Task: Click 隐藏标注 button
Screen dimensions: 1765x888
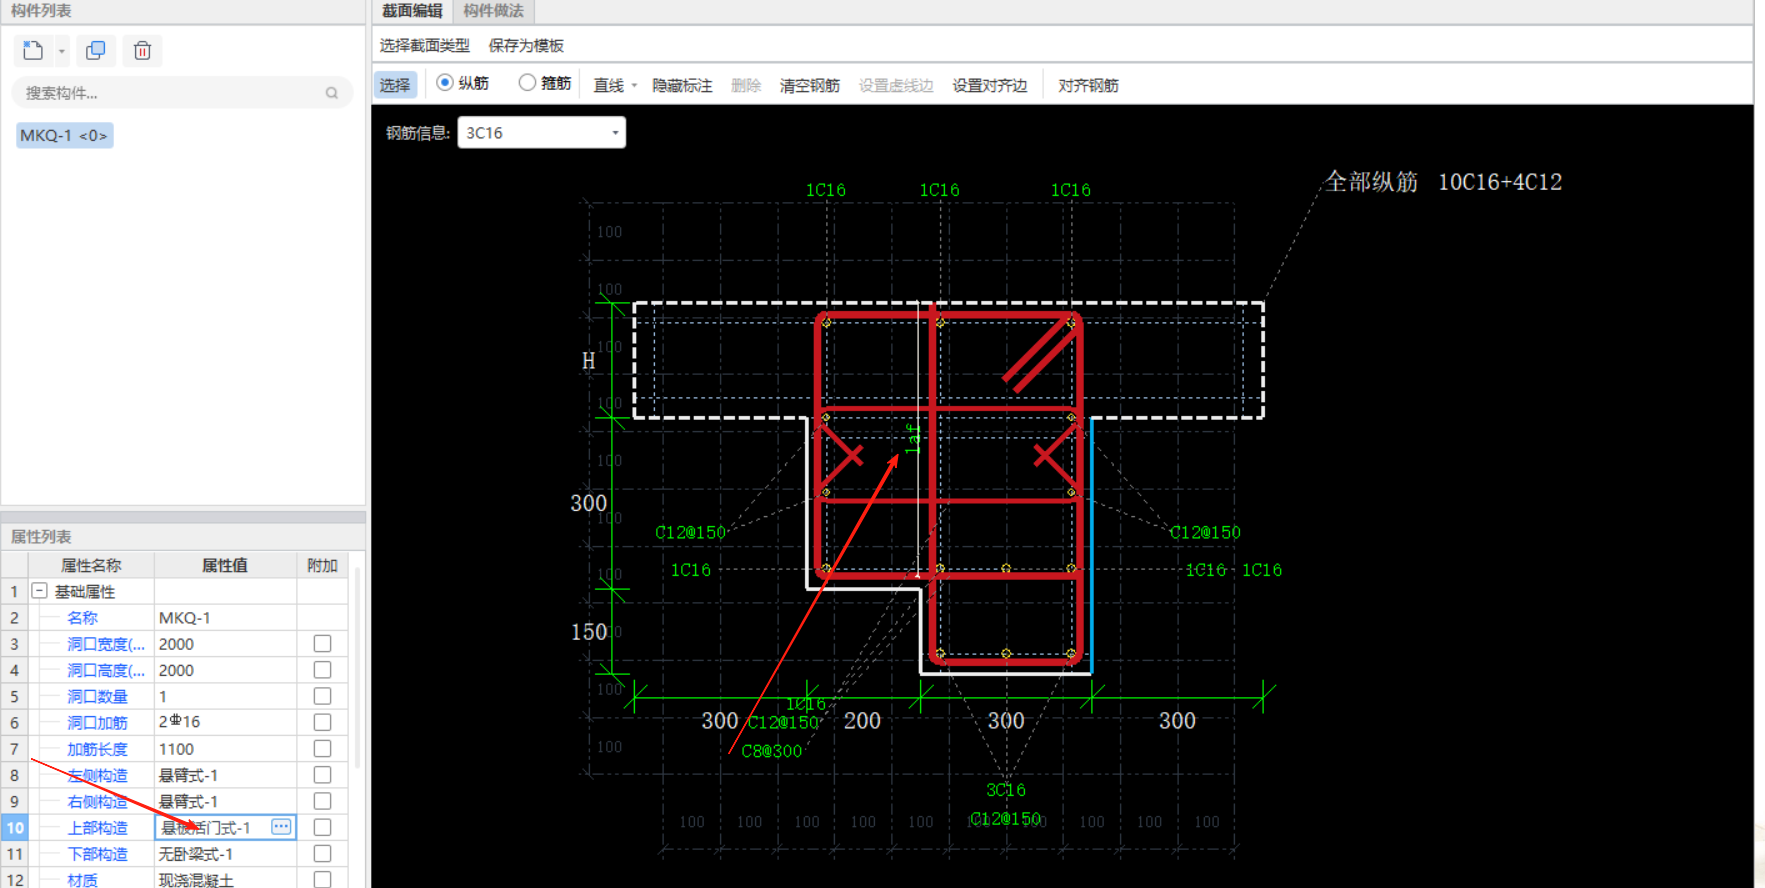Action: pos(682,85)
